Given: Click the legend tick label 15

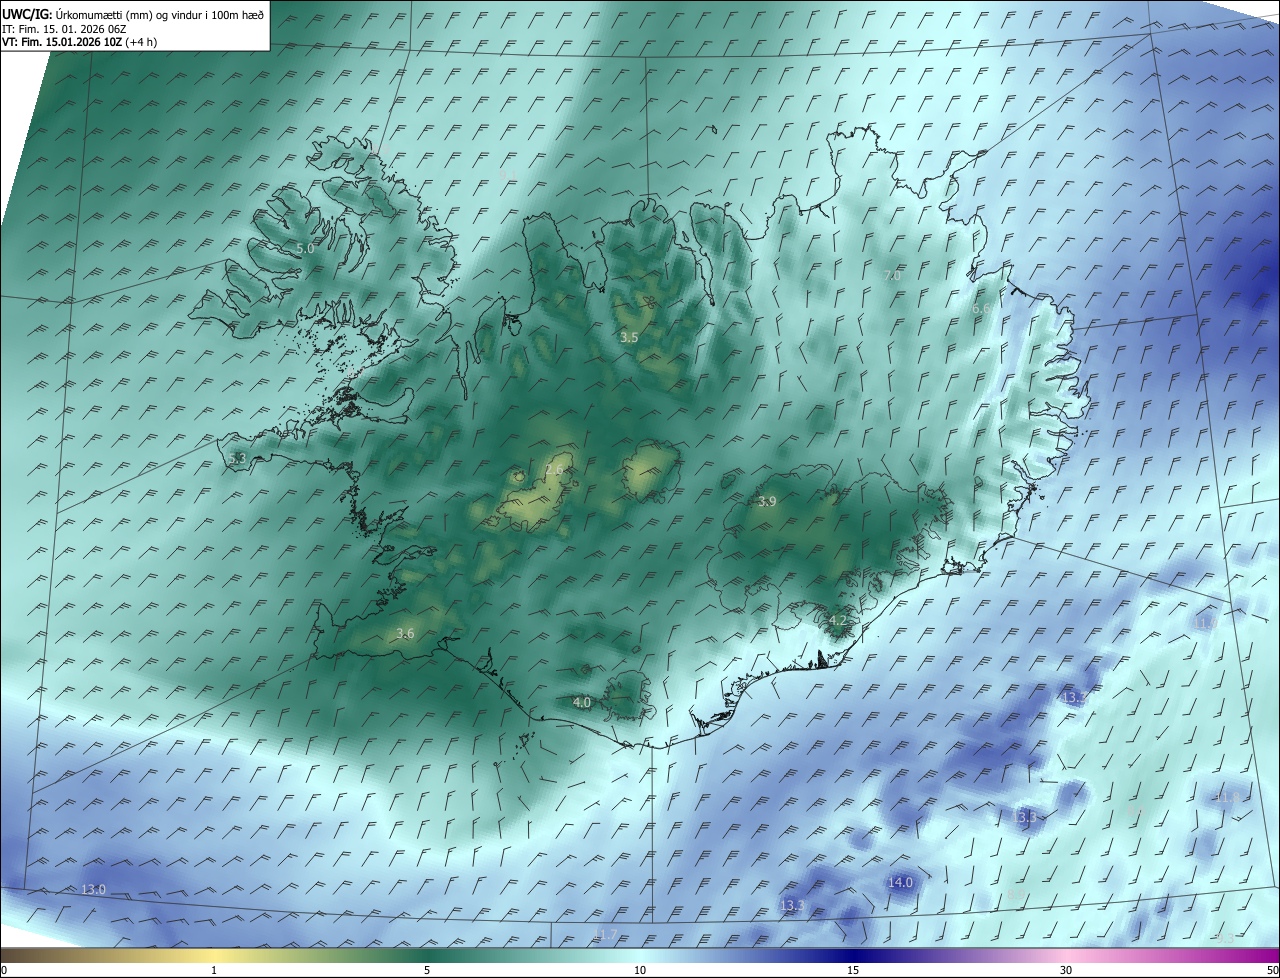Looking at the screenshot, I should 853,970.
